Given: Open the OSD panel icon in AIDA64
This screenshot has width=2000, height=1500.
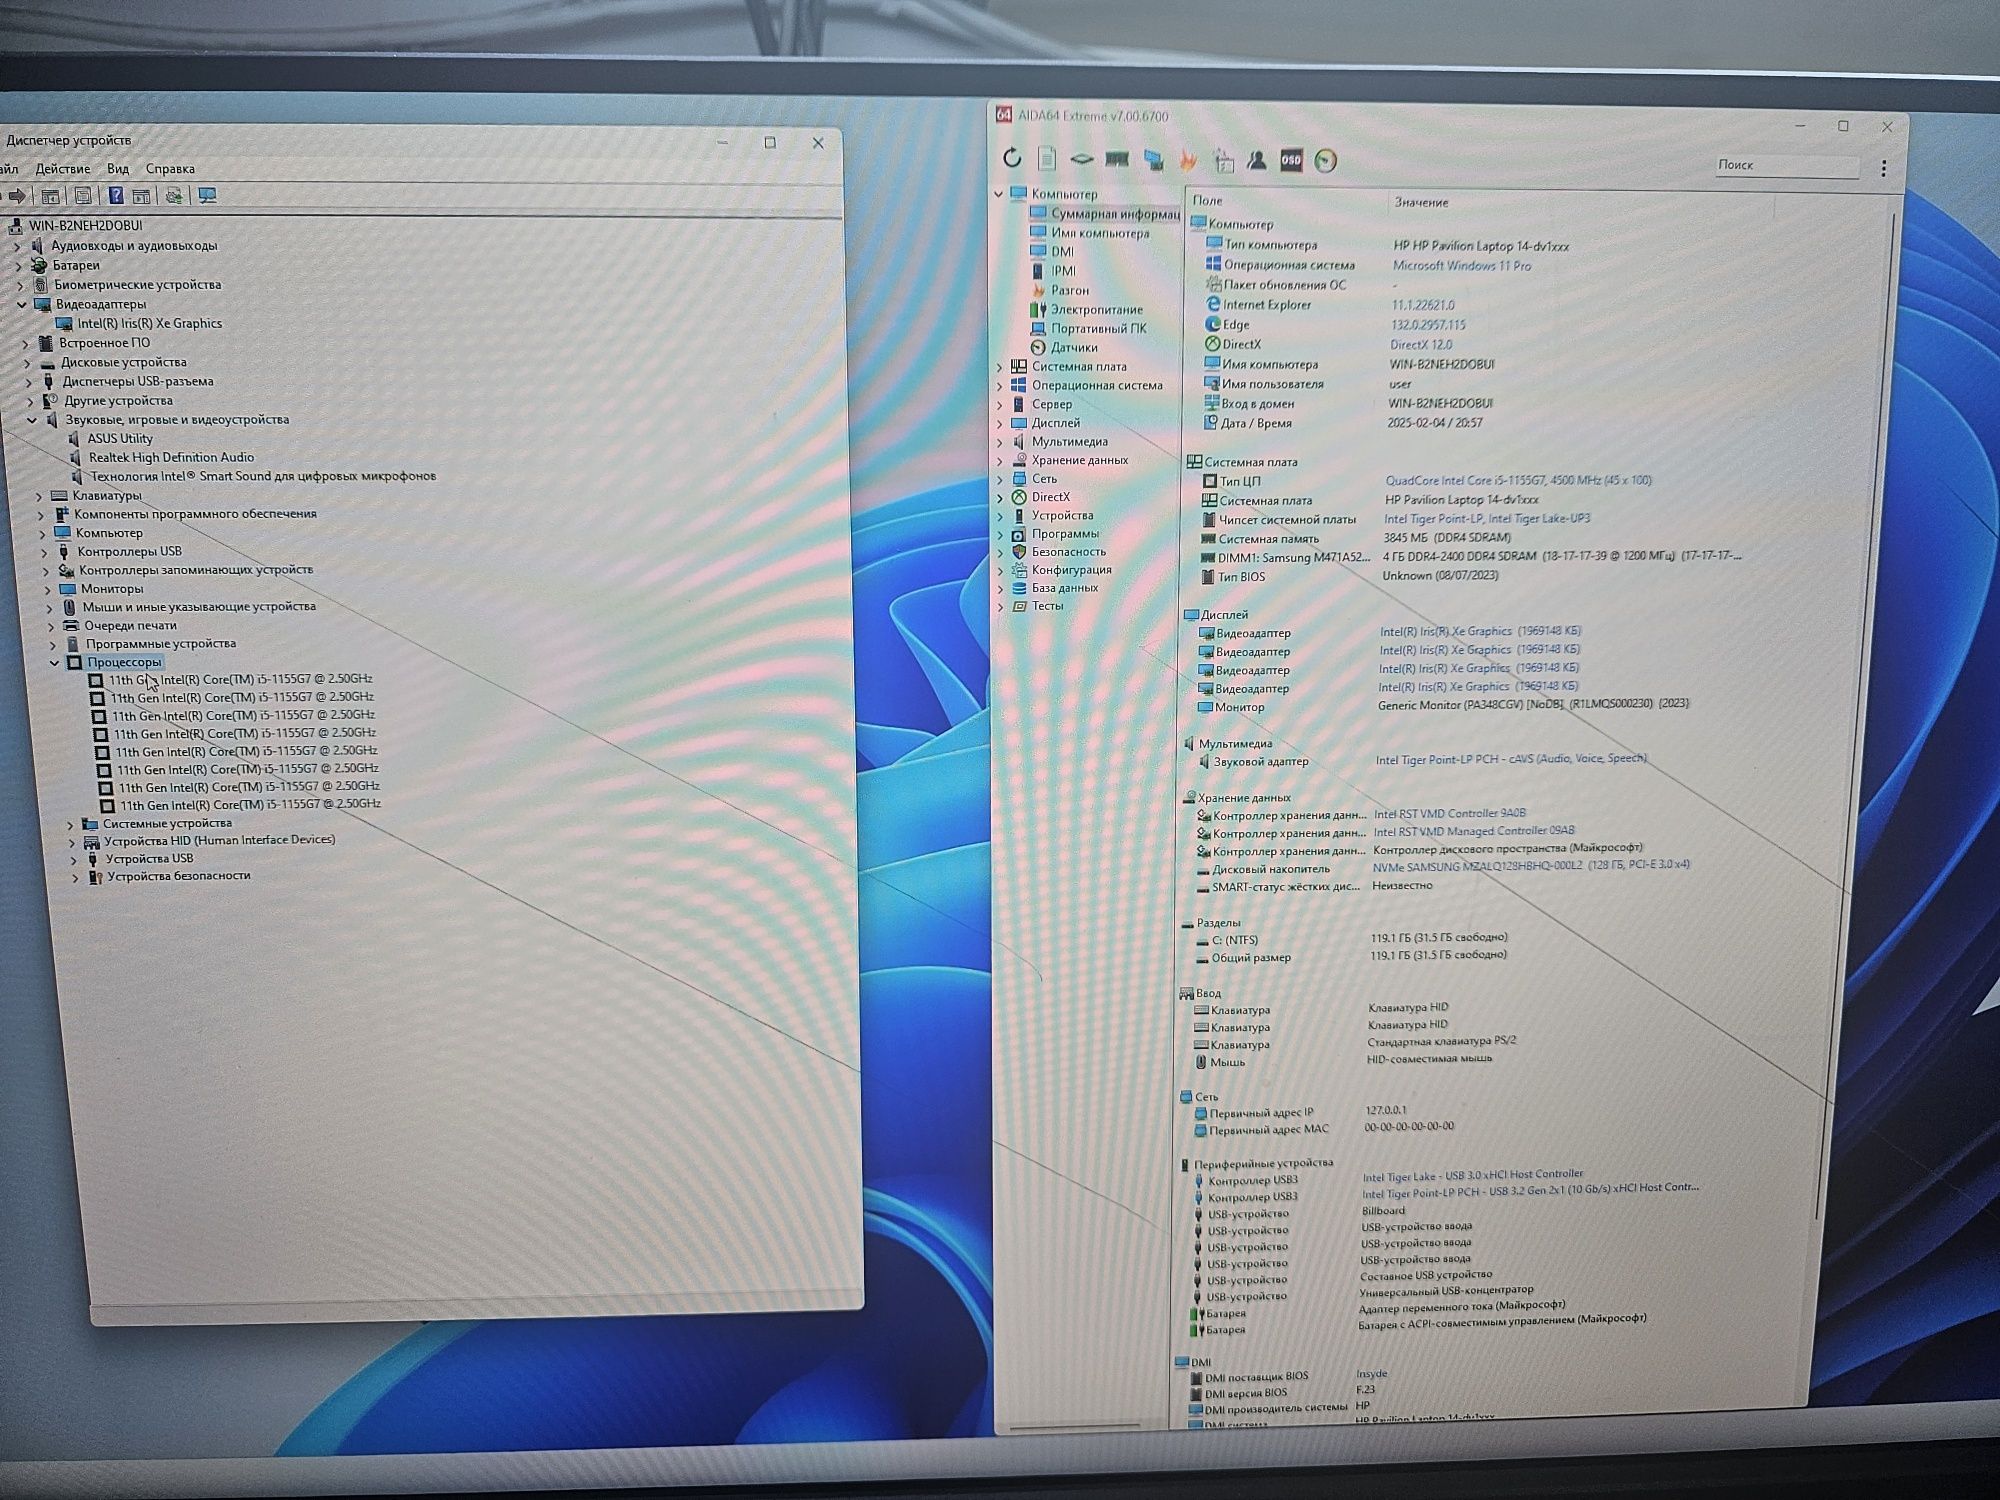Looking at the screenshot, I should tap(1291, 160).
